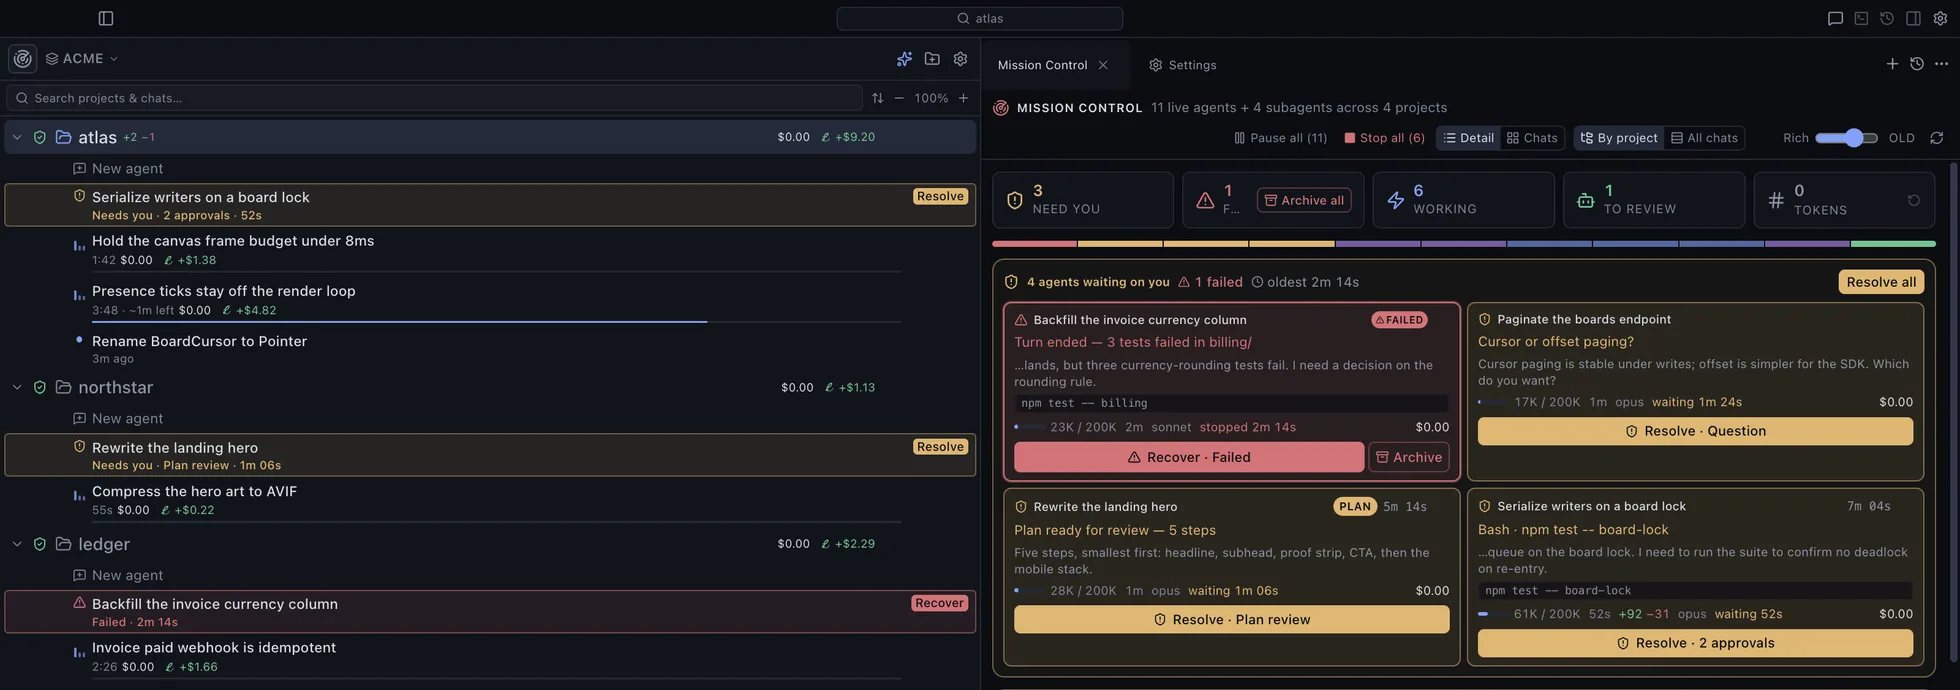The width and height of the screenshot is (1960, 690).
Task: Group agents By project
Action: point(1619,138)
